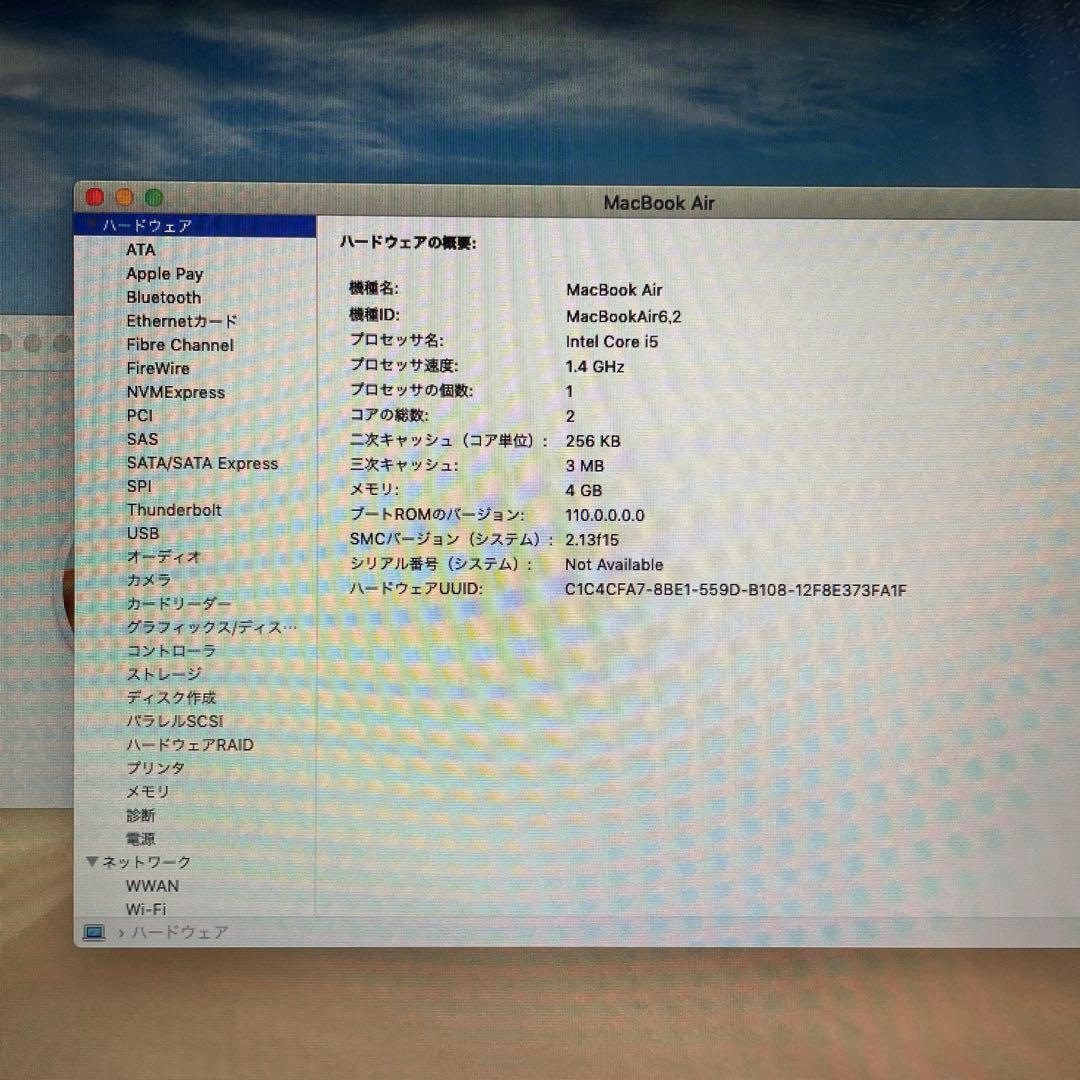Select the SATA/SATA Express entry
The height and width of the screenshot is (1080, 1080).
click(x=203, y=462)
